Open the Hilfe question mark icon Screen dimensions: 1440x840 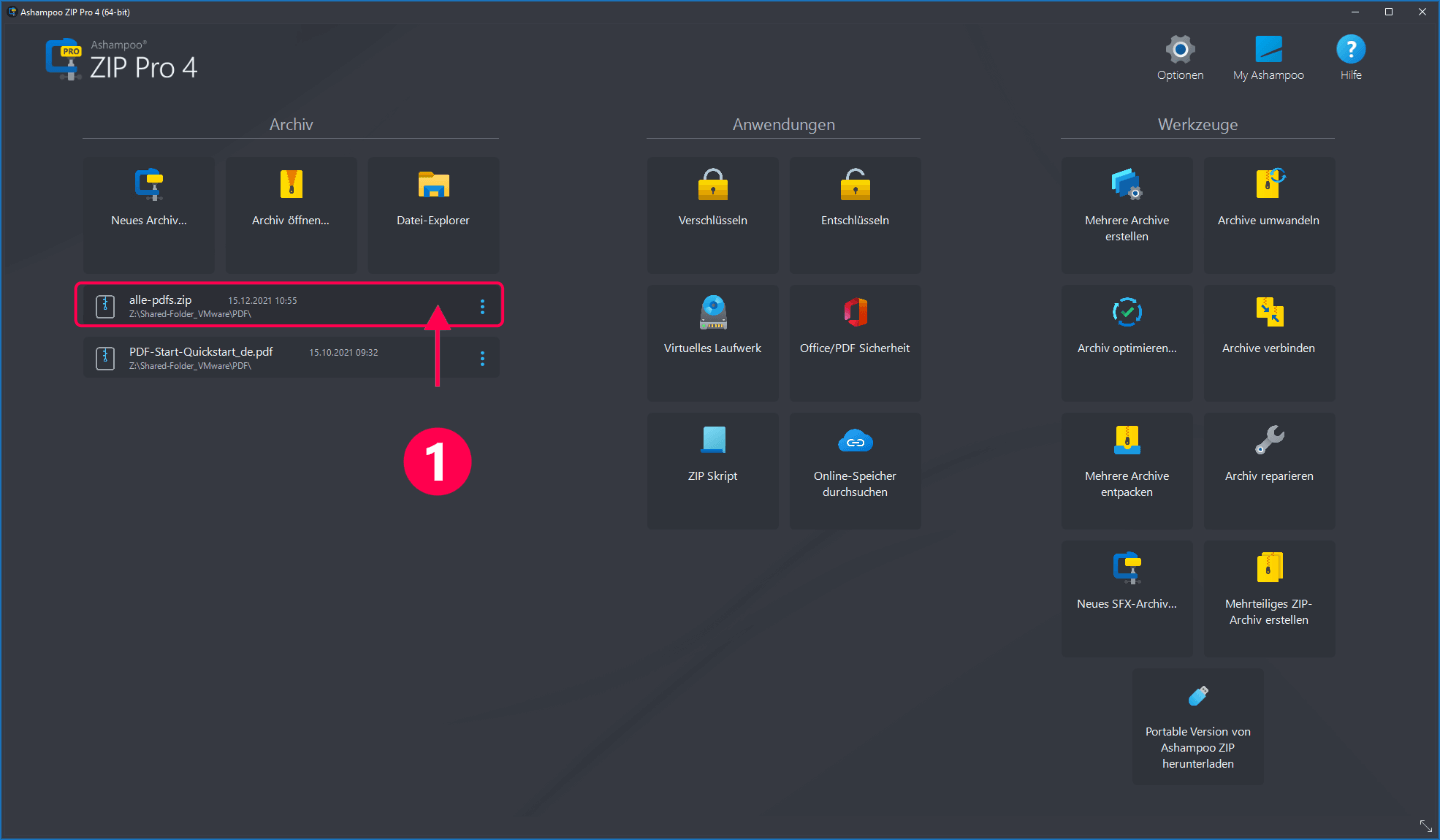click(1351, 59)
